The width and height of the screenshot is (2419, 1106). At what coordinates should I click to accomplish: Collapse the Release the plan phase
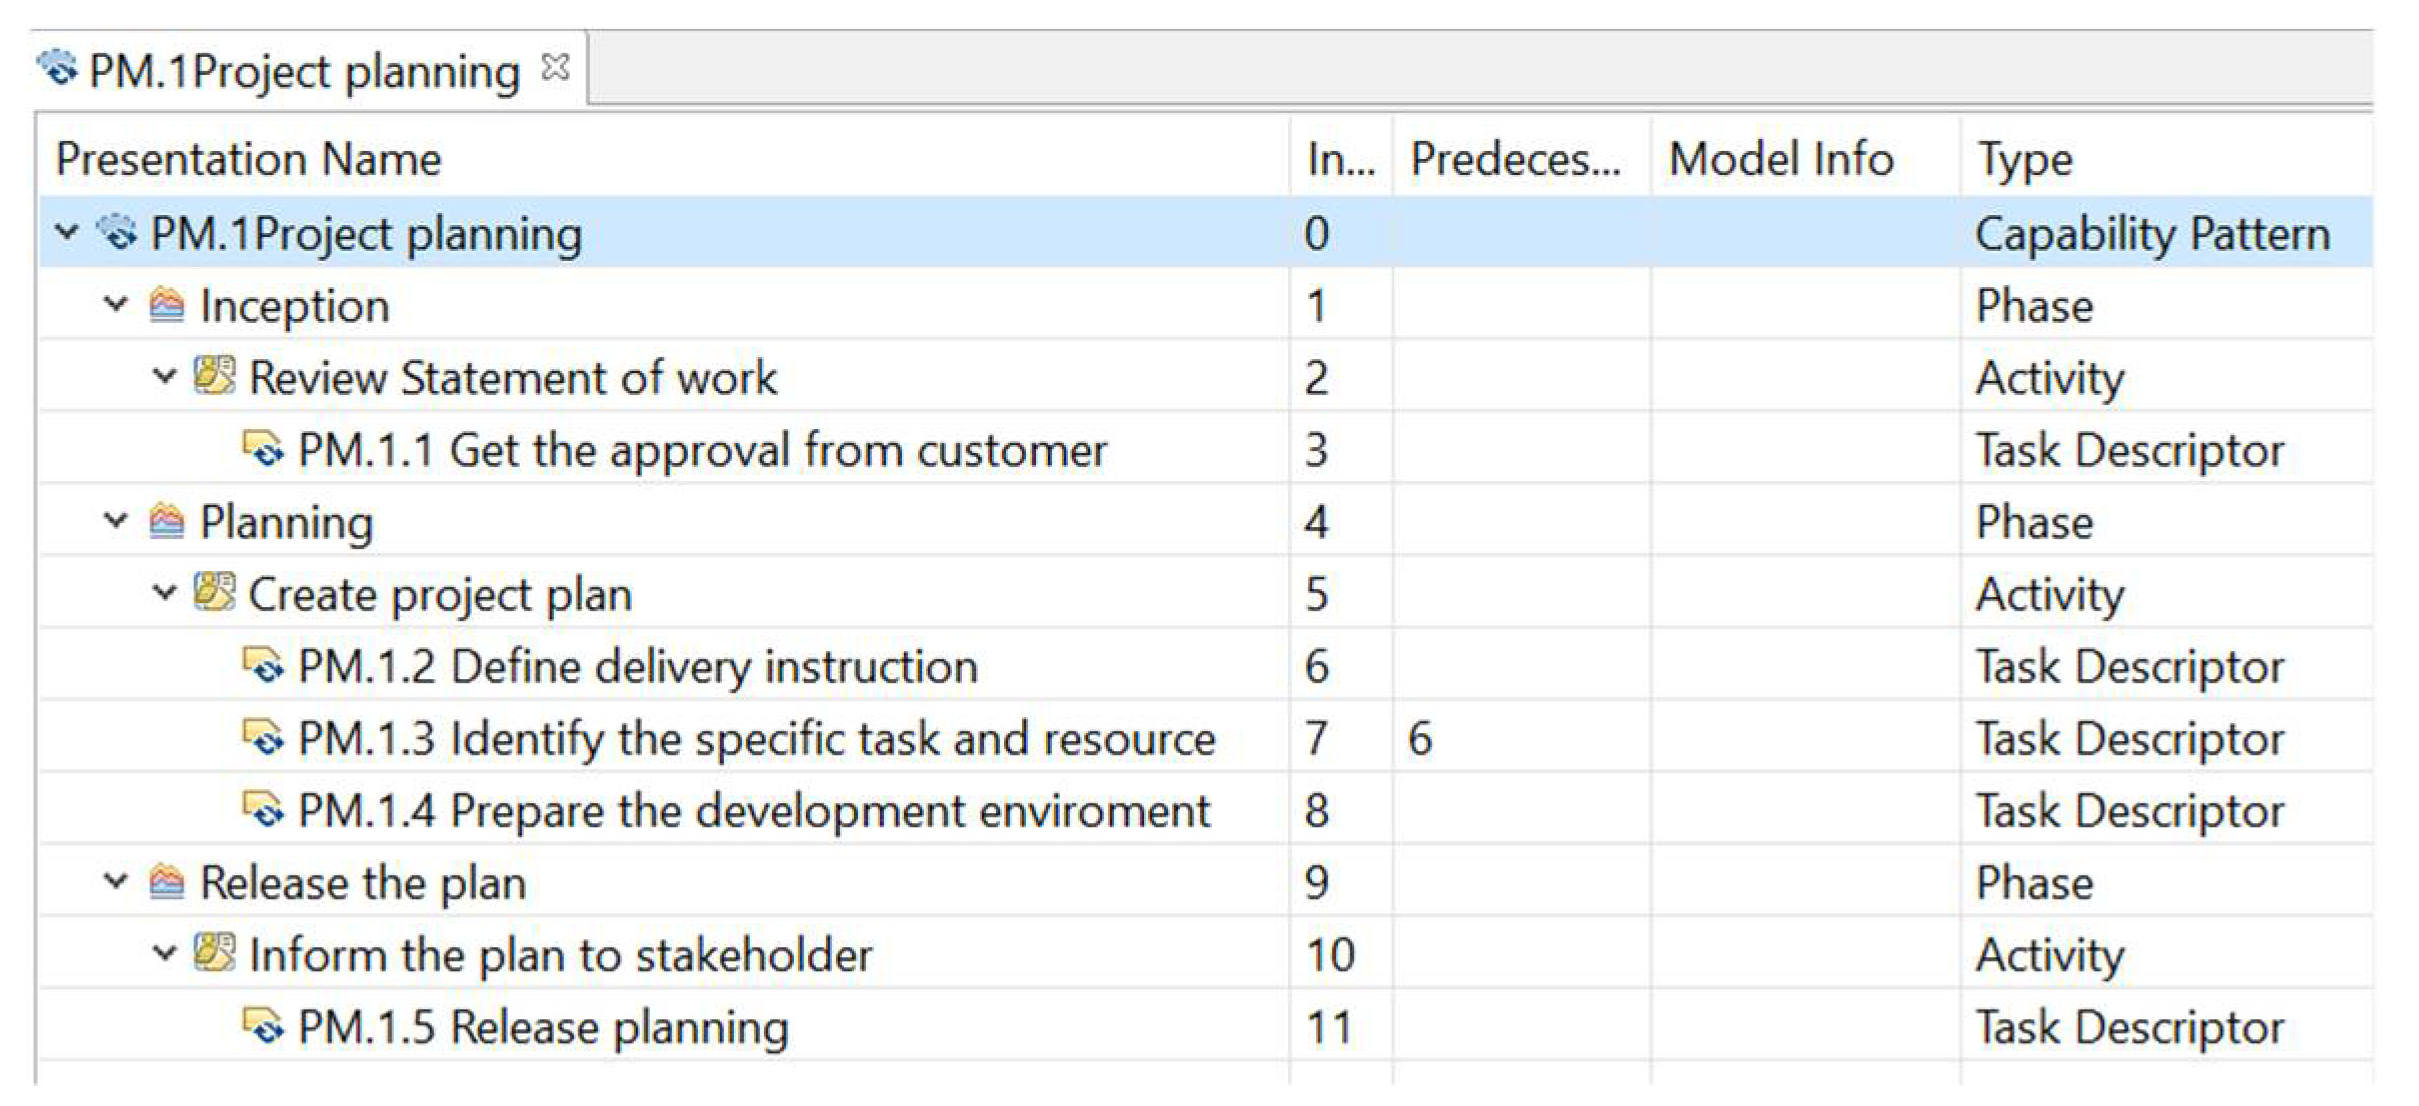116,882
